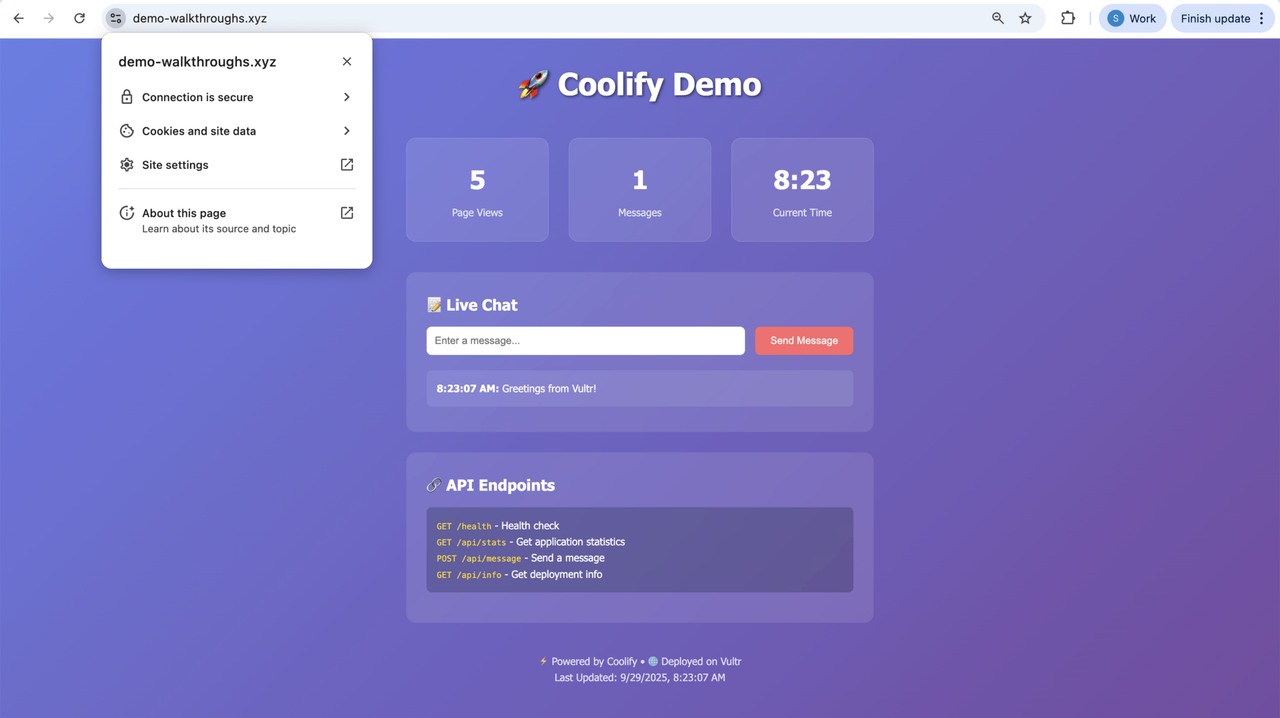This screenshot has height=718, width=1280.
Task: Click the site information icon in address bar
Action: click(x=116, y=18)
